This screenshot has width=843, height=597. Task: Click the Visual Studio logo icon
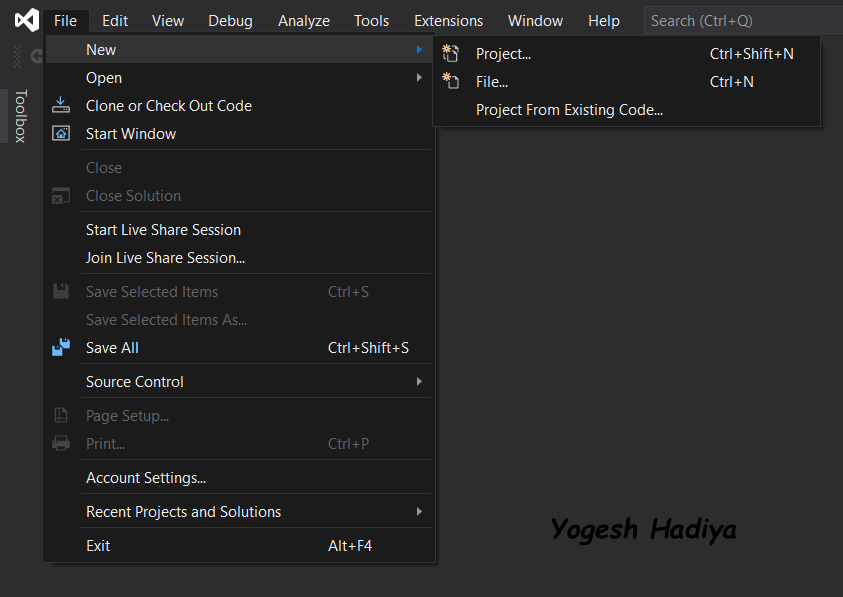26,20
